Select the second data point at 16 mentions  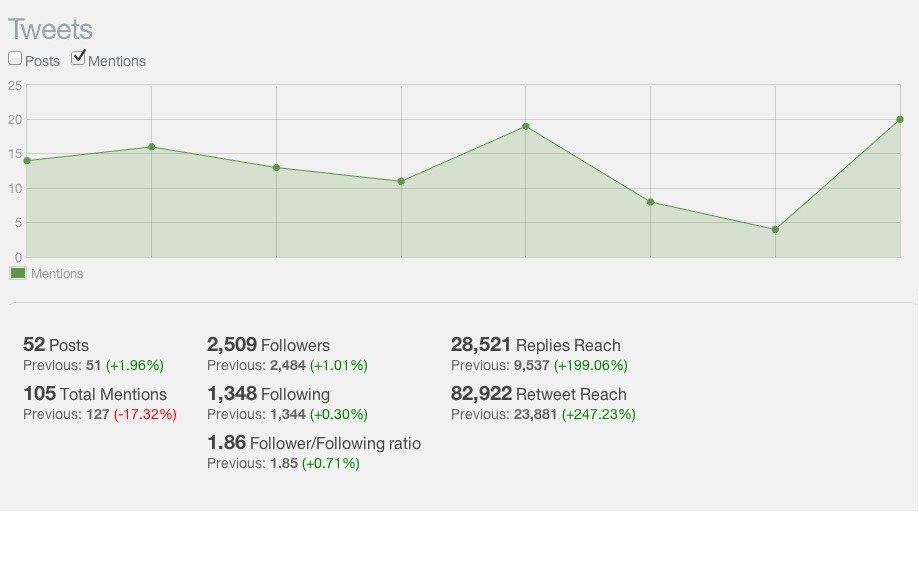click(152, 147)
